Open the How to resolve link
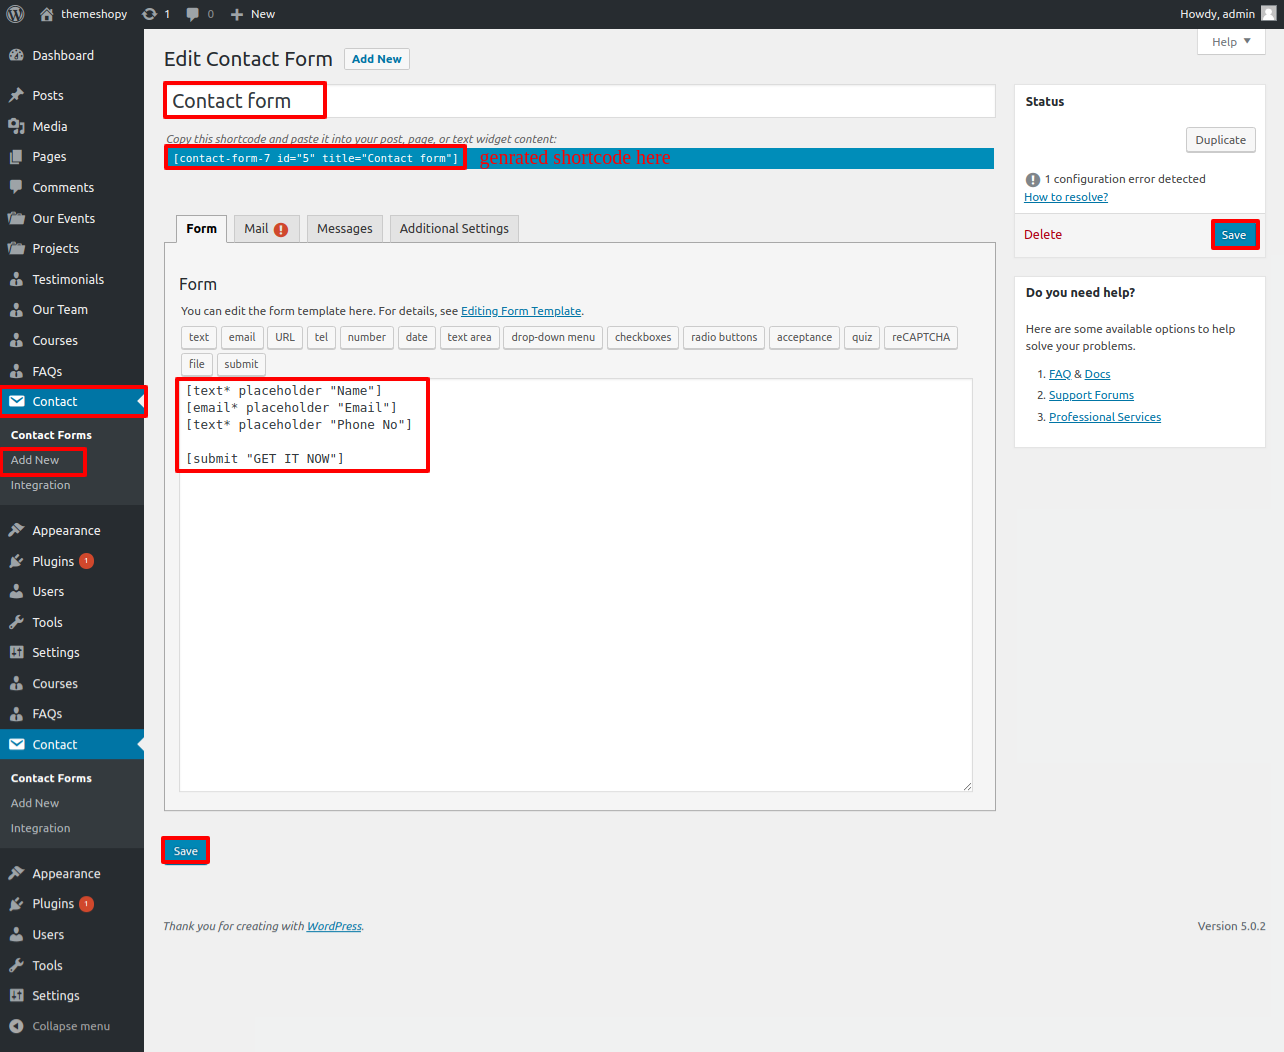The height and width of the screenshot is (1052, 1284). pos(1065,197)
